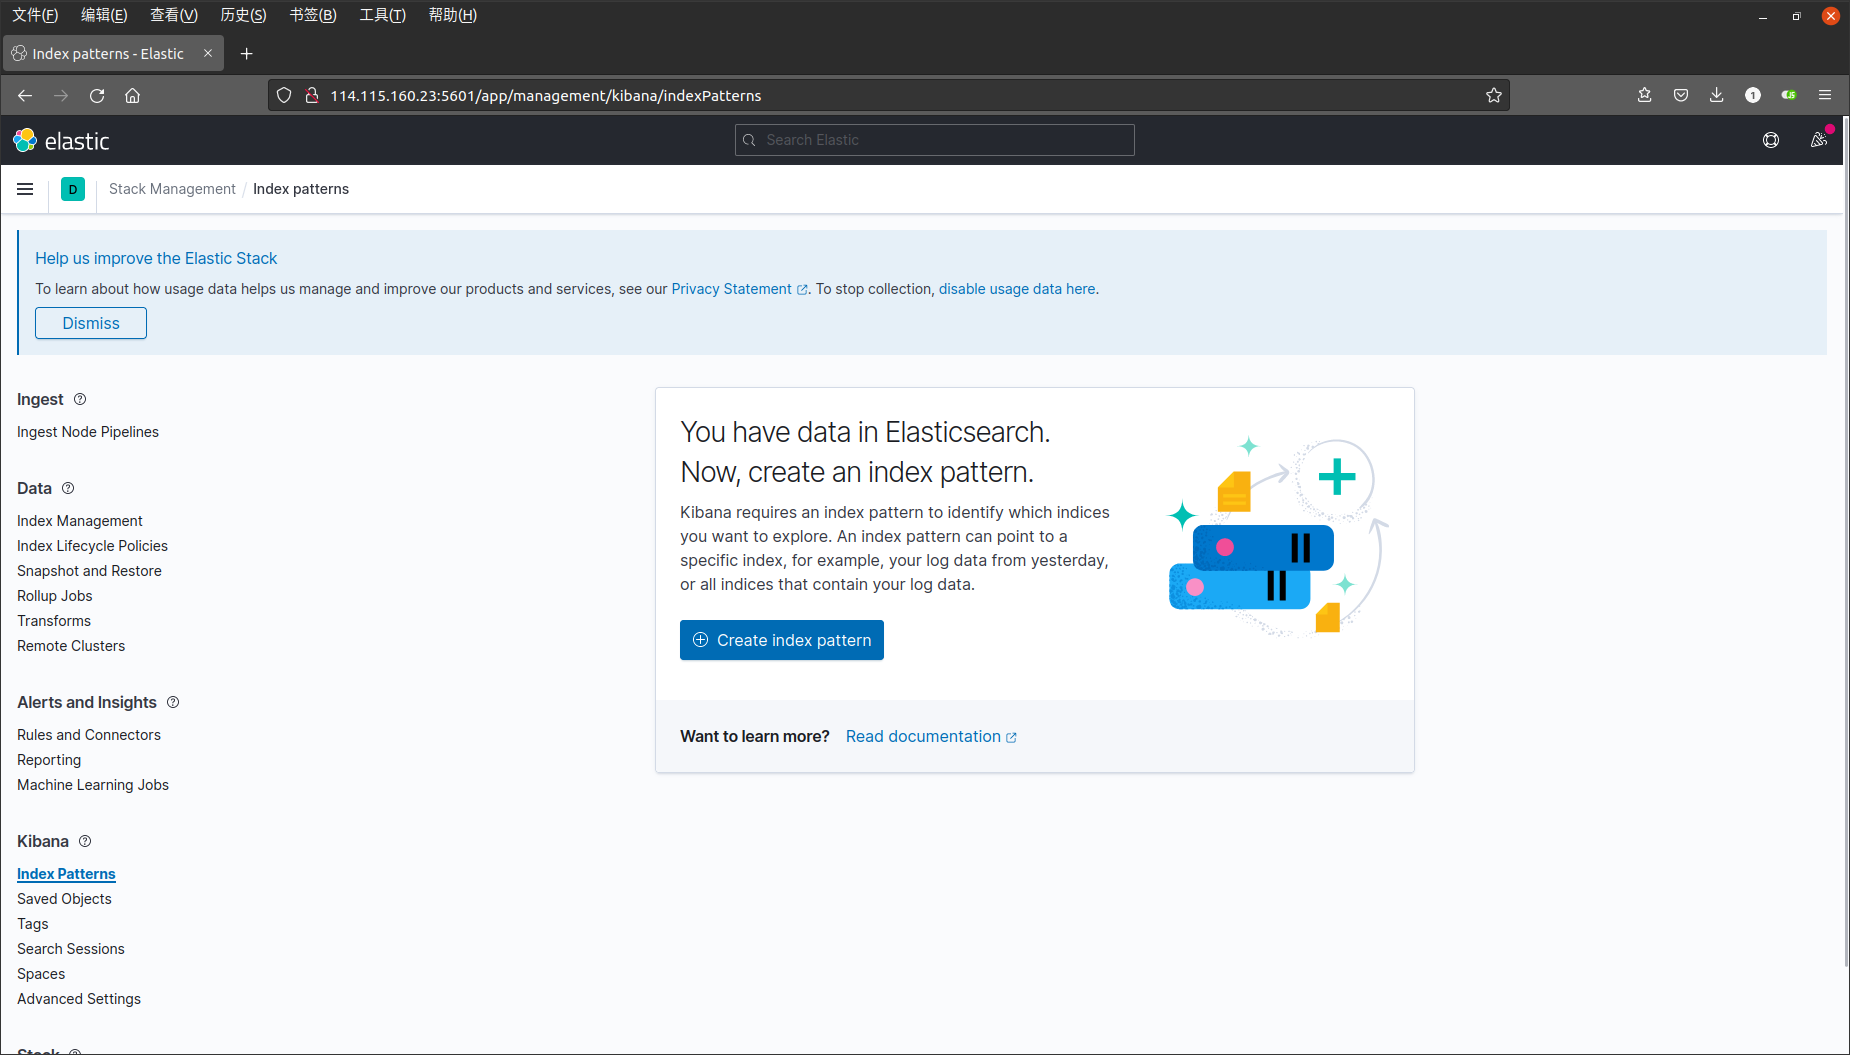This screenshot has width=1850, height=1055.
Task: Open the 书签(B) menu
Action: click(313, 15)
